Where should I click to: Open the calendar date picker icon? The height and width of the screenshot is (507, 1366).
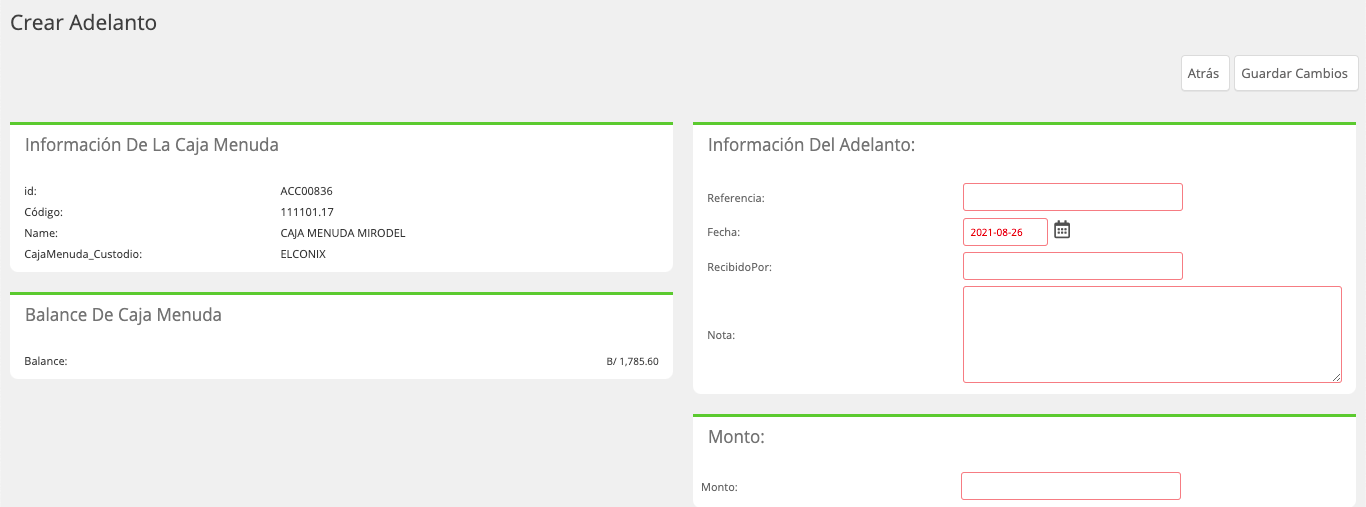point(1062,230)
